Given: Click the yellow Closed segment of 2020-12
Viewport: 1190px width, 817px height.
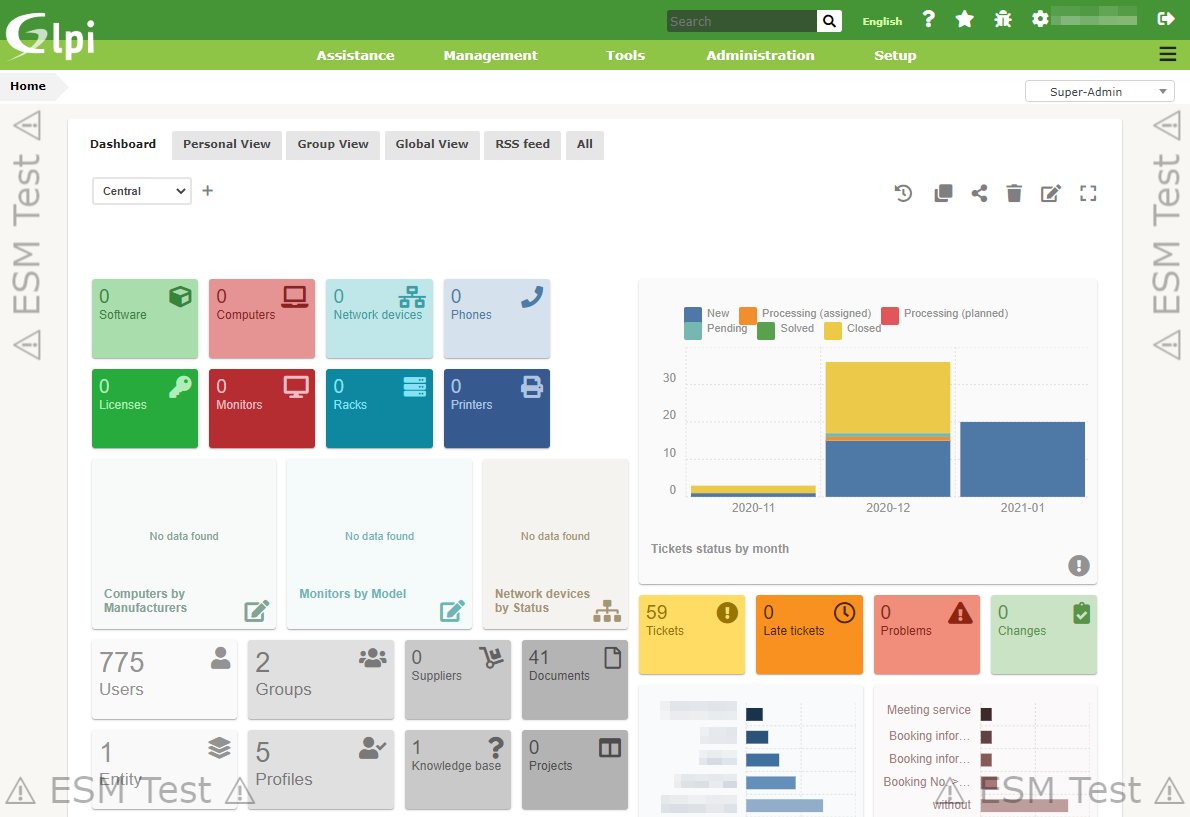Looking at the screenshot, I should coord(888,398).
